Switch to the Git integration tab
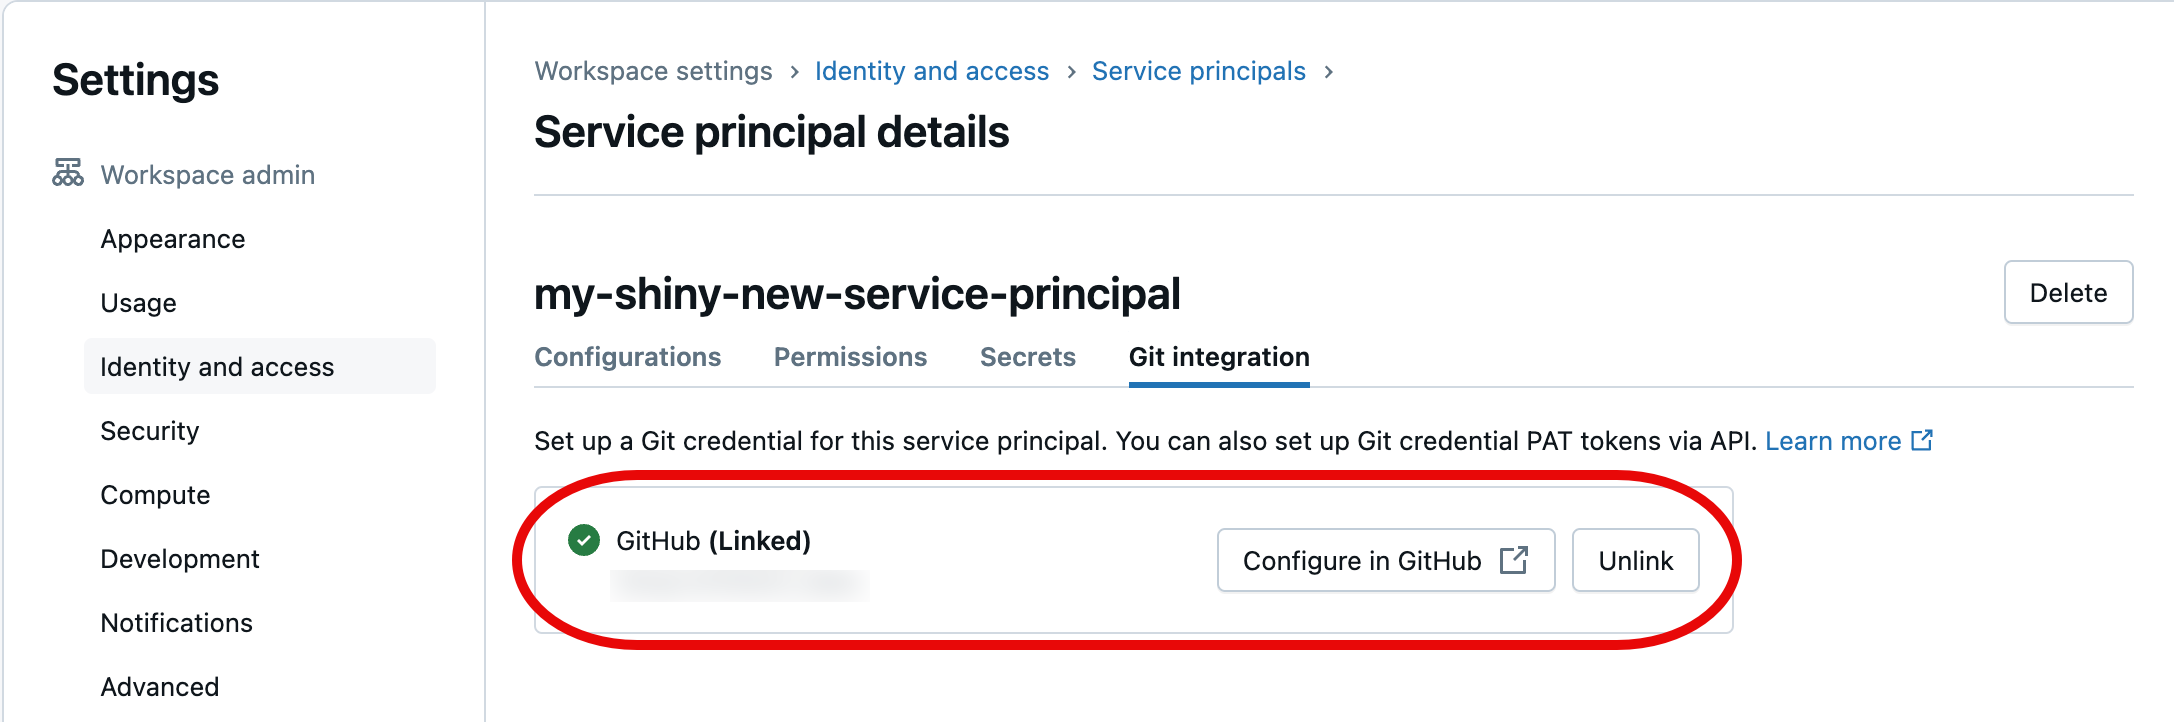The width and height of the screenshot is (2174, 722). tap(1218, 357)
